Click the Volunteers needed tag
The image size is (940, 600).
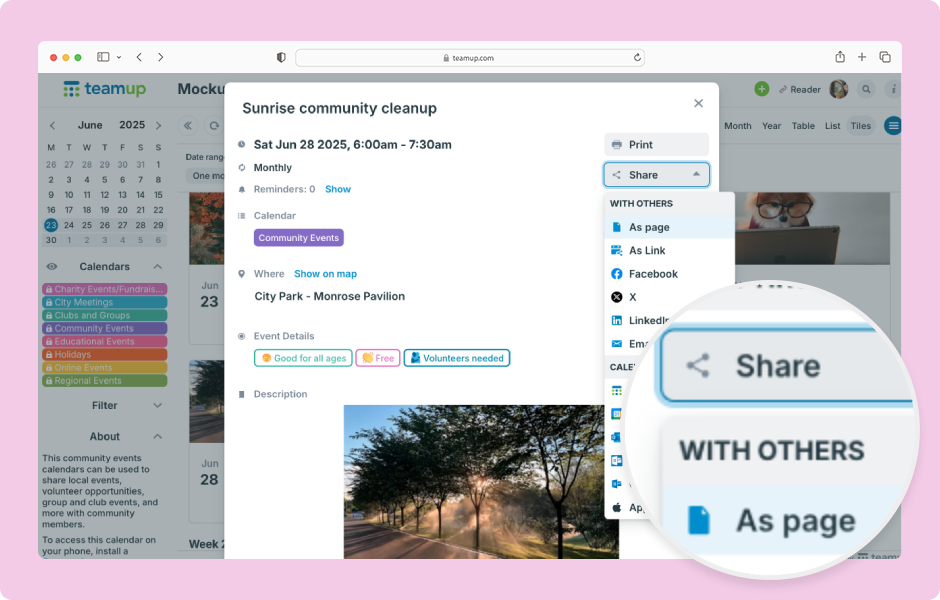click(x=457, y=358)
